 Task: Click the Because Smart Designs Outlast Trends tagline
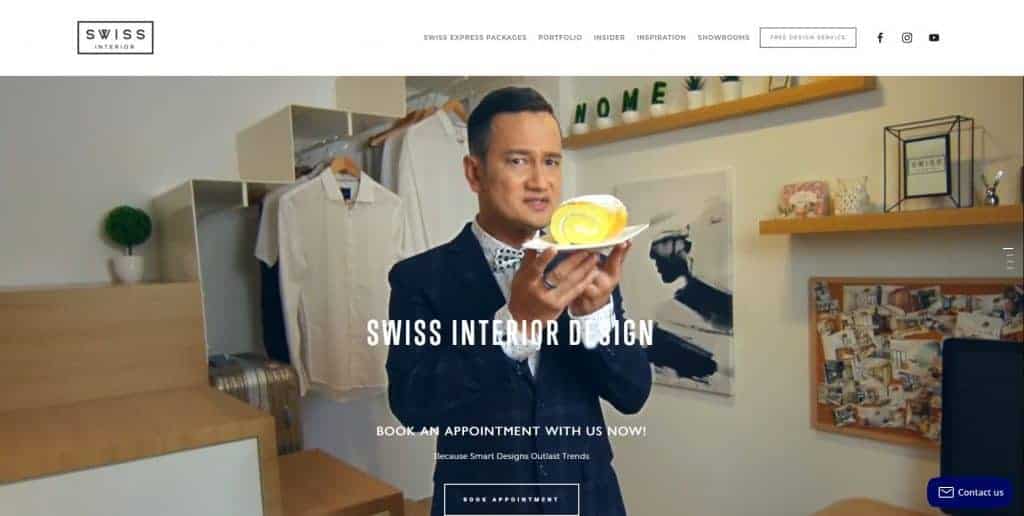(511, 456)
